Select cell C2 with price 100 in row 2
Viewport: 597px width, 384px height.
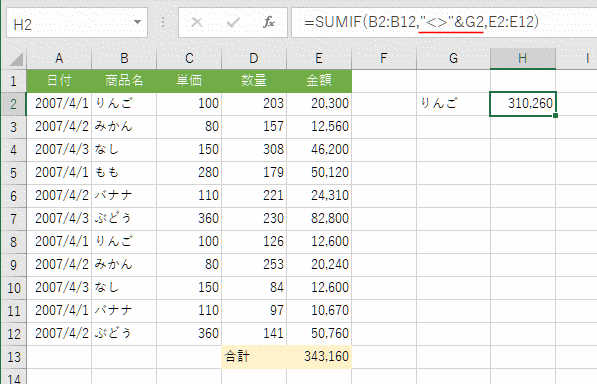(x=189, y=104)
